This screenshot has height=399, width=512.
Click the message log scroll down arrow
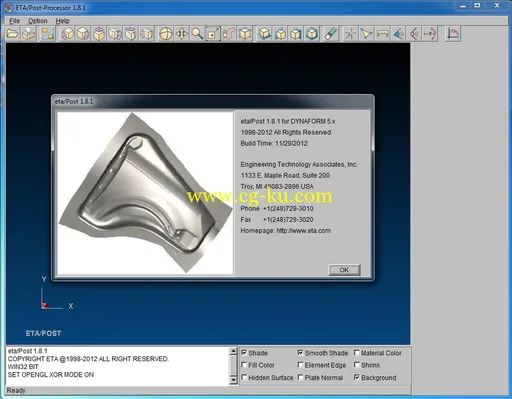pyautogui.click(x=234, y=380)
